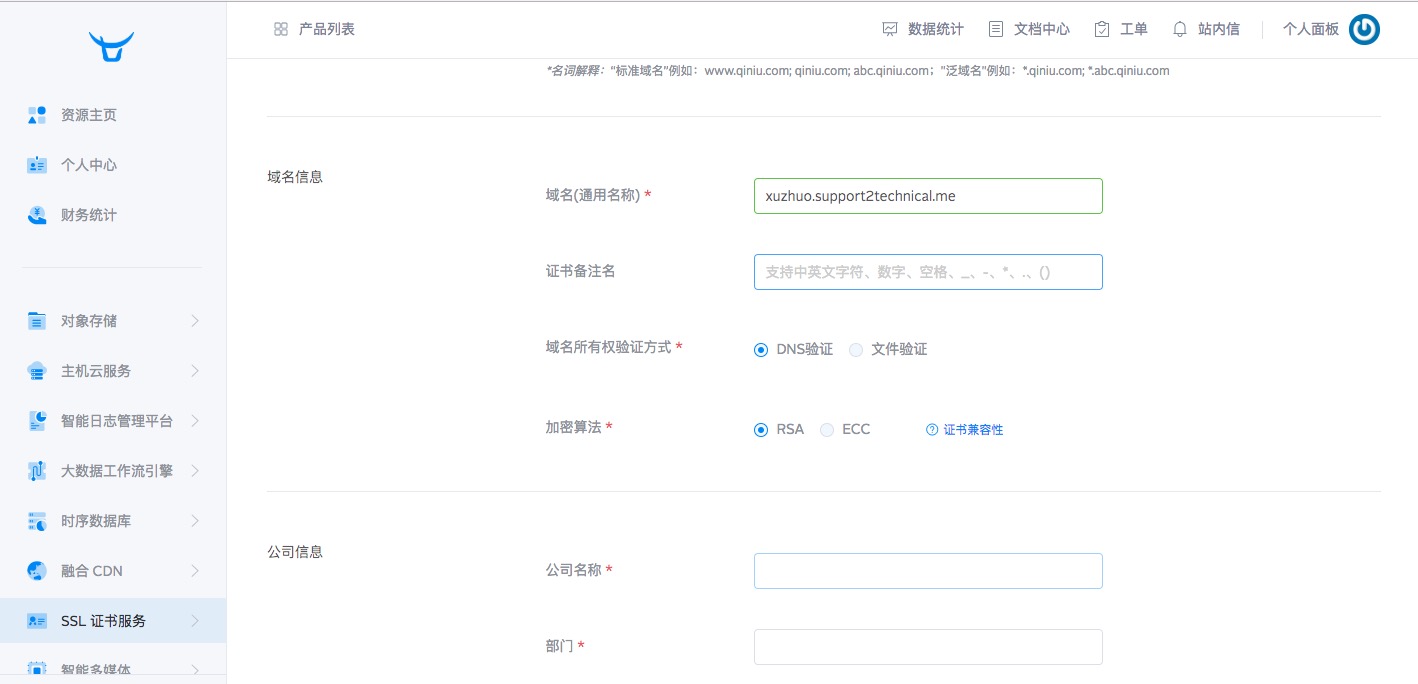Click the Qiniu bull logo icon
This screenshot has height=684, width=1418.
tap(111, 46)
